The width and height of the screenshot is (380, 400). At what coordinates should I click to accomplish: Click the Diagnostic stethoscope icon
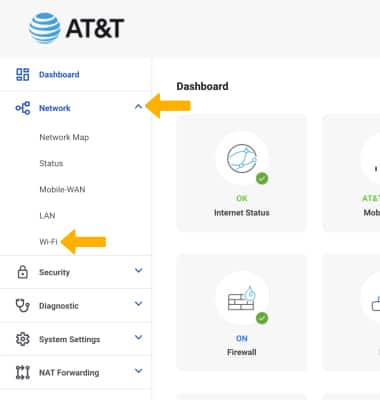23,305
